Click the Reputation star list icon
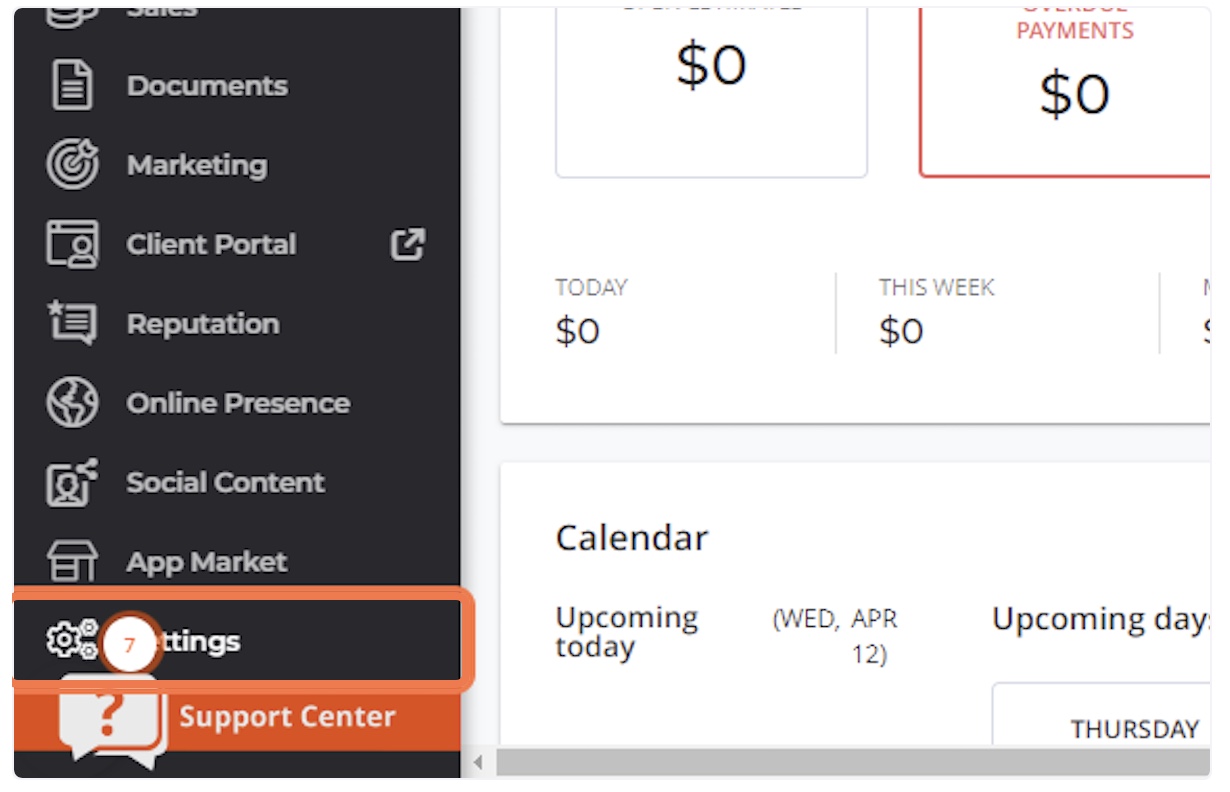This screenshot has width=1230, height=792. 72,323
